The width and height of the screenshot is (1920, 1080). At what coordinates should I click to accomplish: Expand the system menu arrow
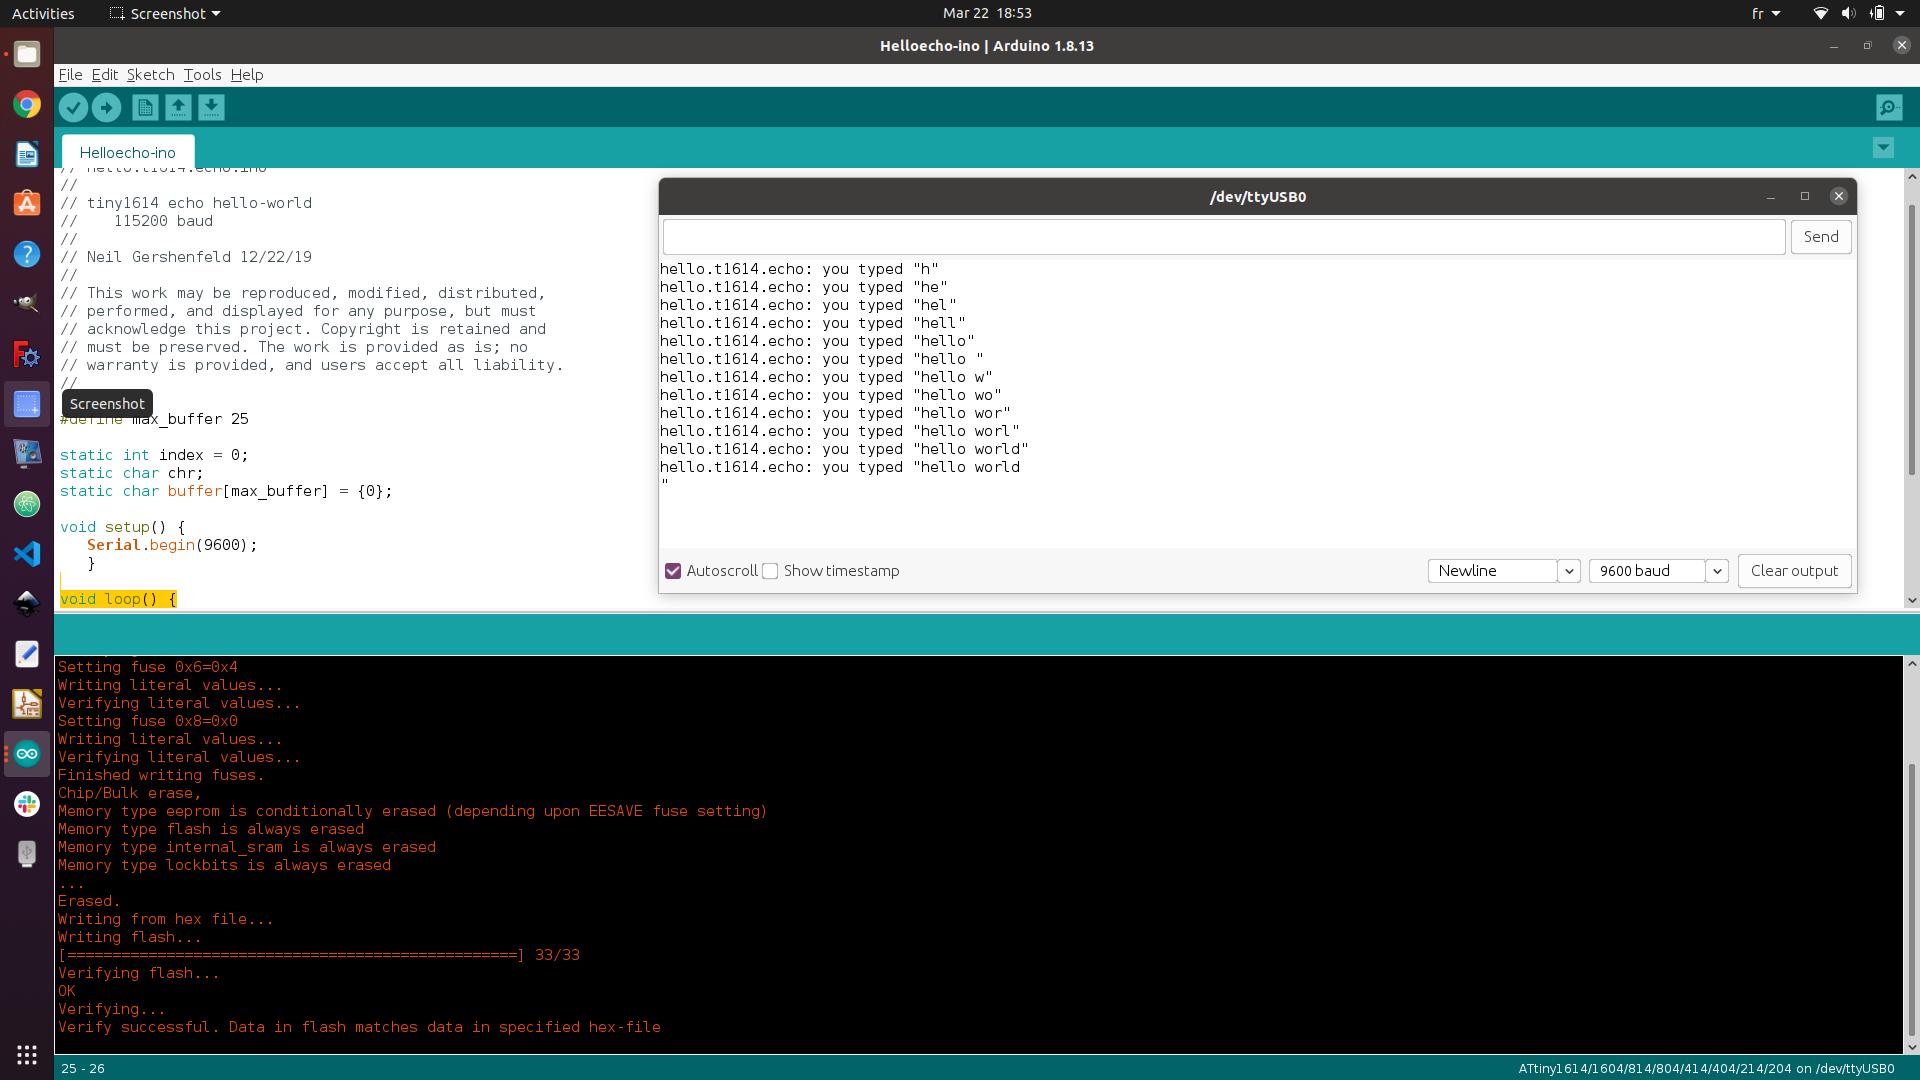[1900, 14]
